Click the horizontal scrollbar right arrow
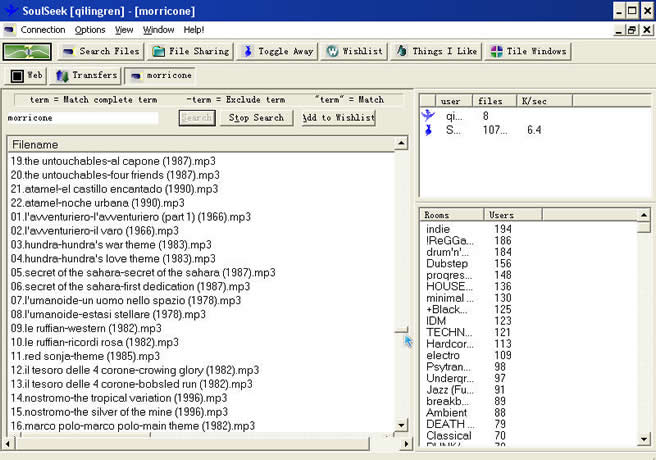The width and height of the screenshot is (656, 460). click(406, 443)
